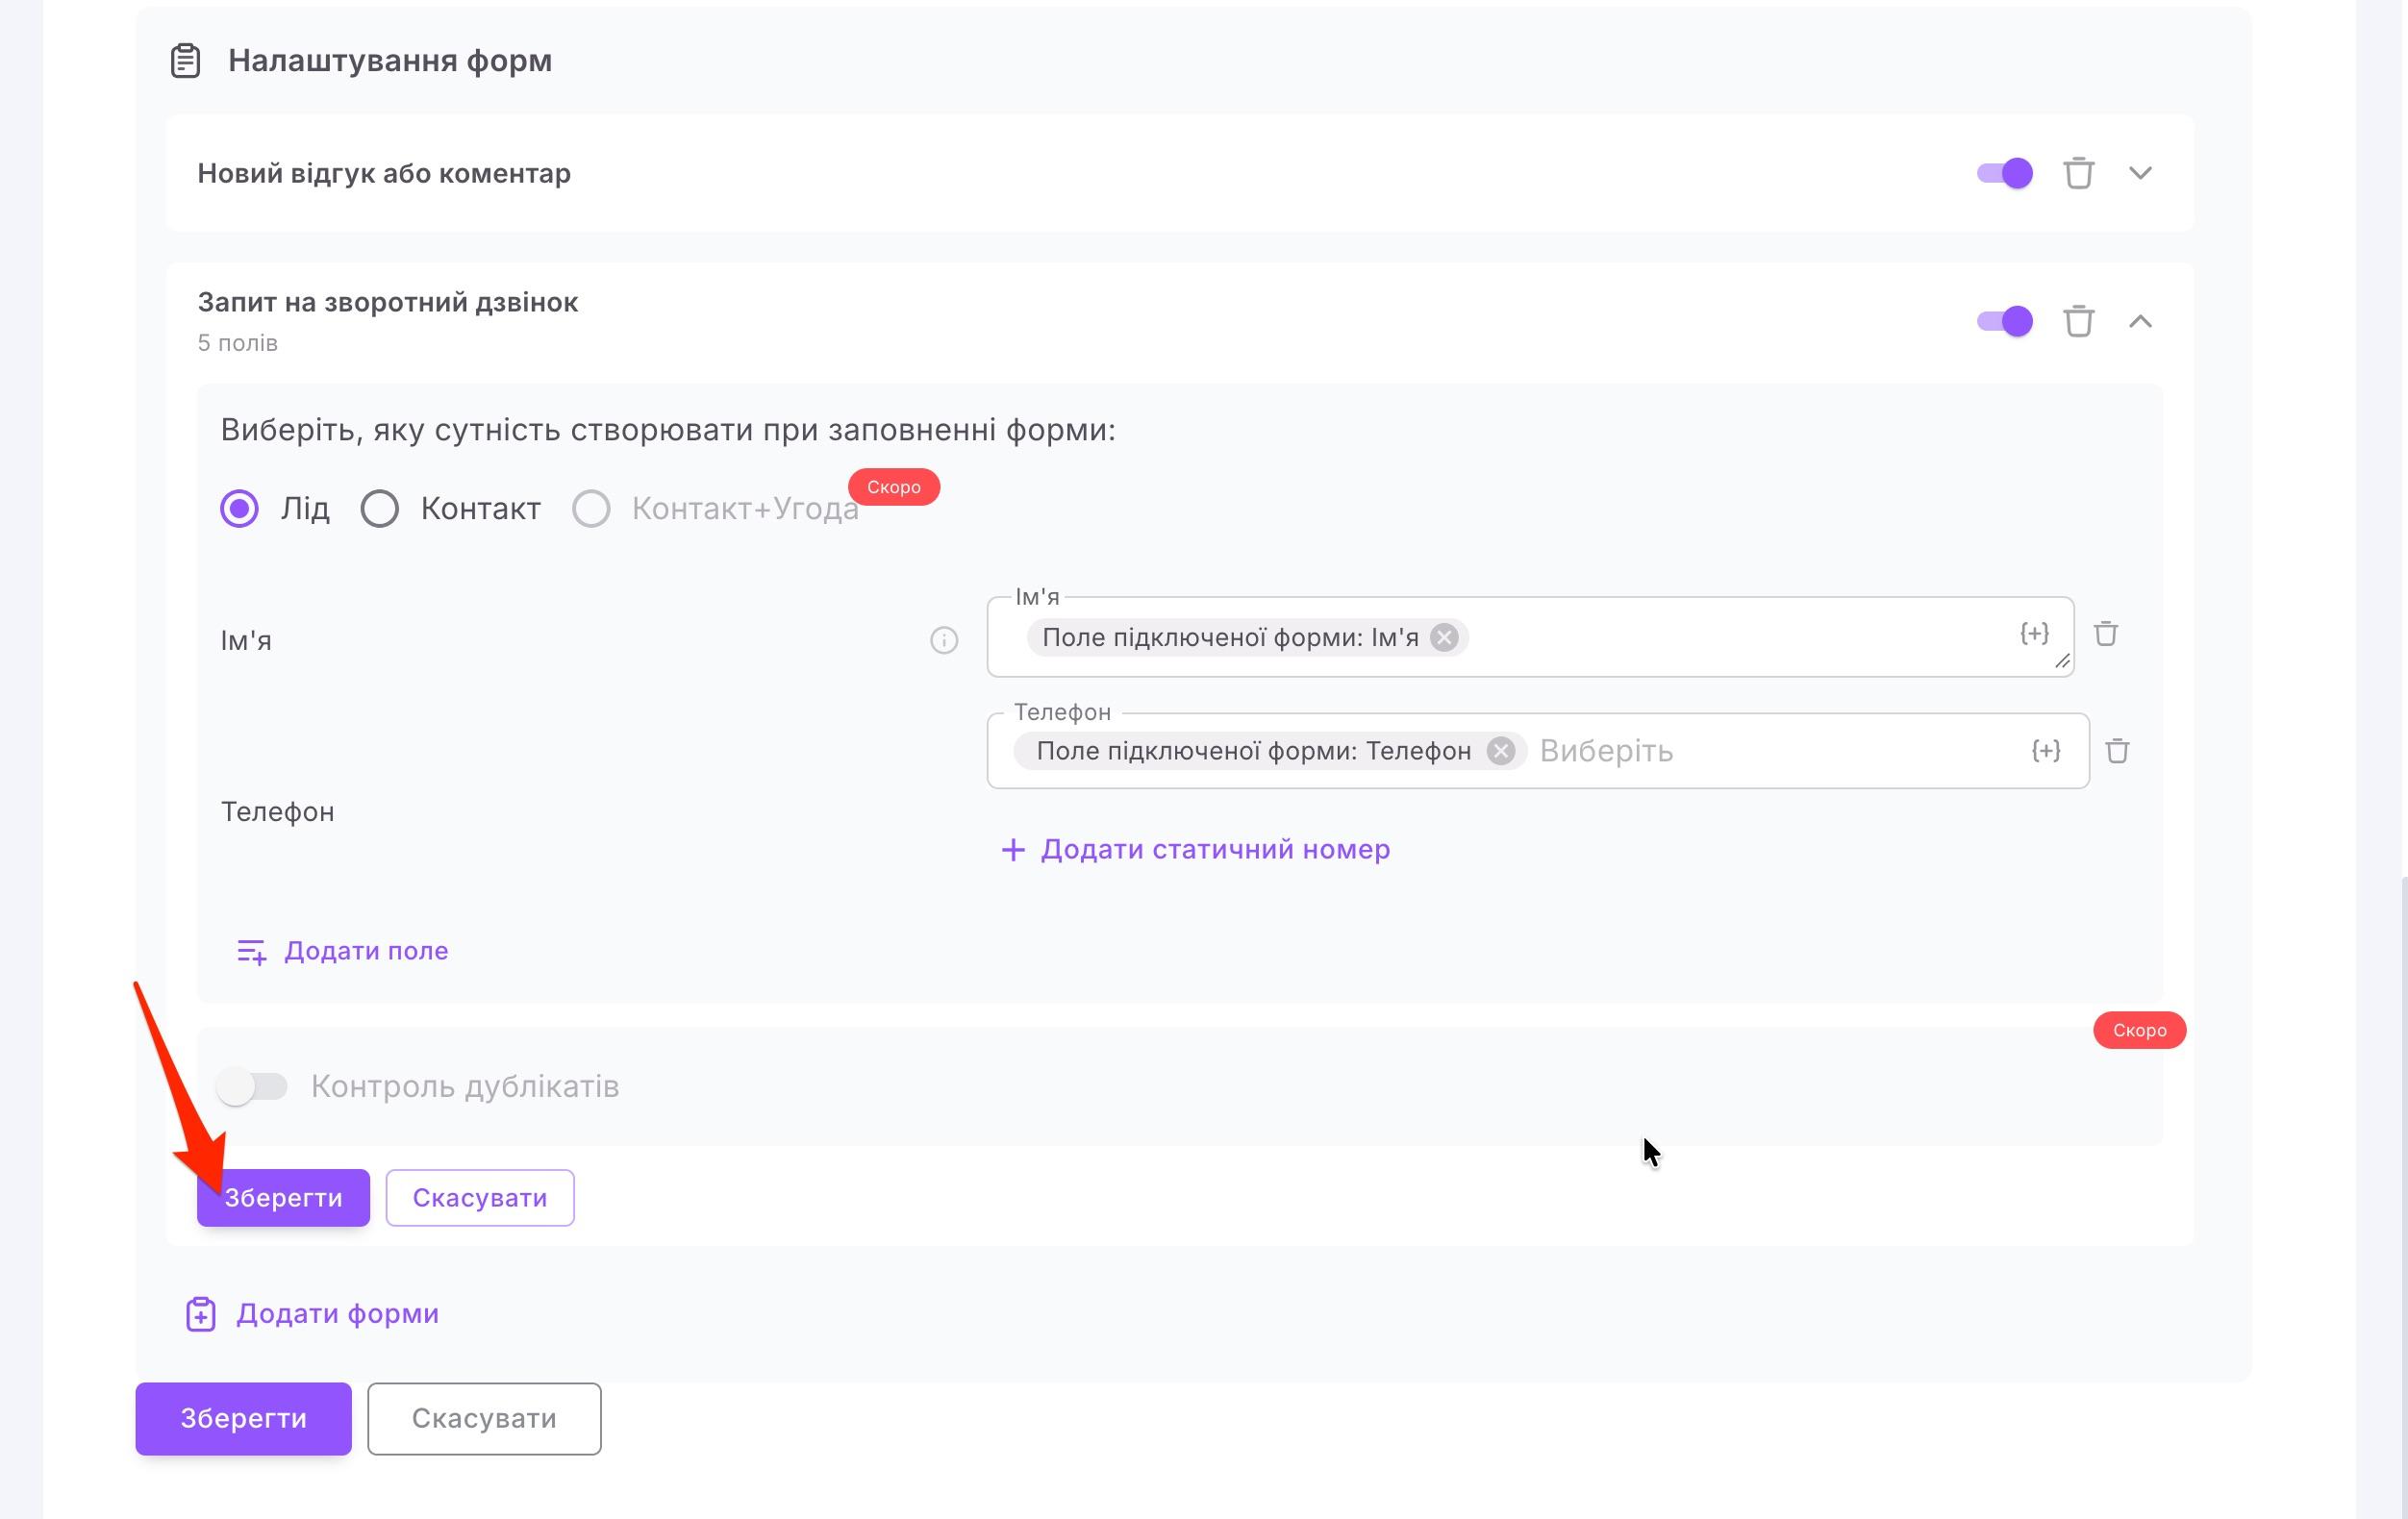Toggle off the 'Запит на зворотний дзвінок' form
2408x1519 pixels.
2004,321
